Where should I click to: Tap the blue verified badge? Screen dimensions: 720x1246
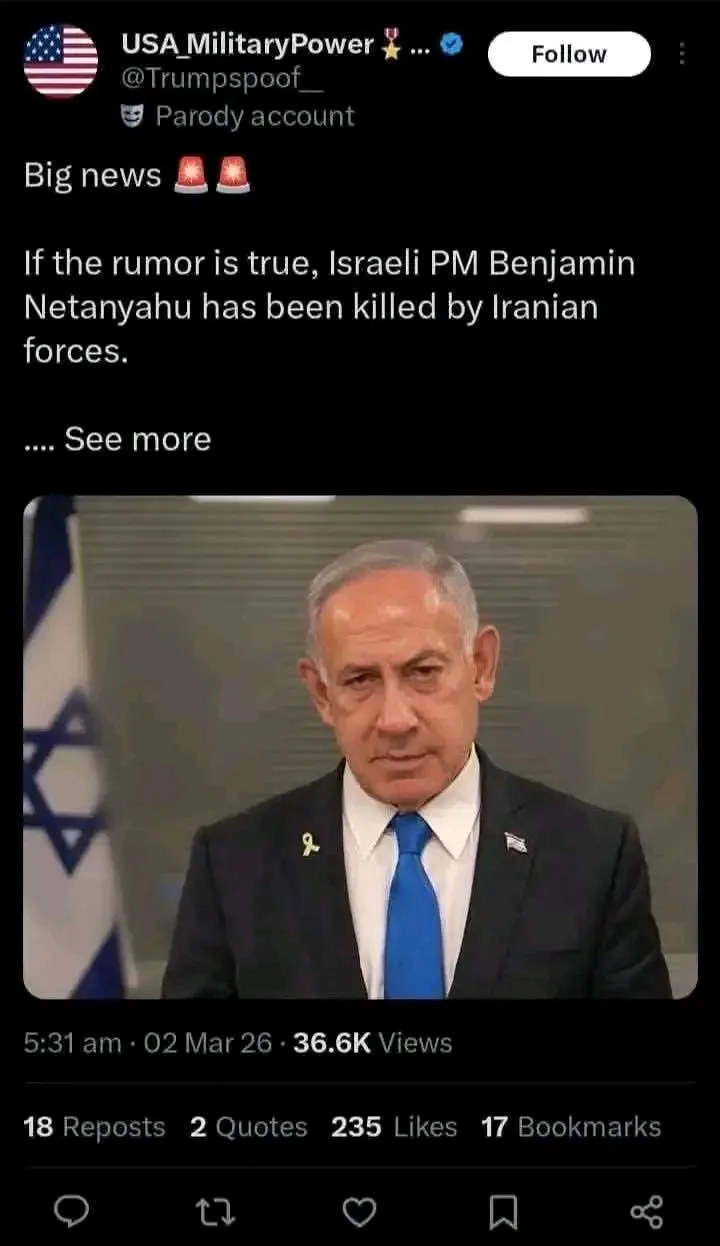[x=451, y=44]
